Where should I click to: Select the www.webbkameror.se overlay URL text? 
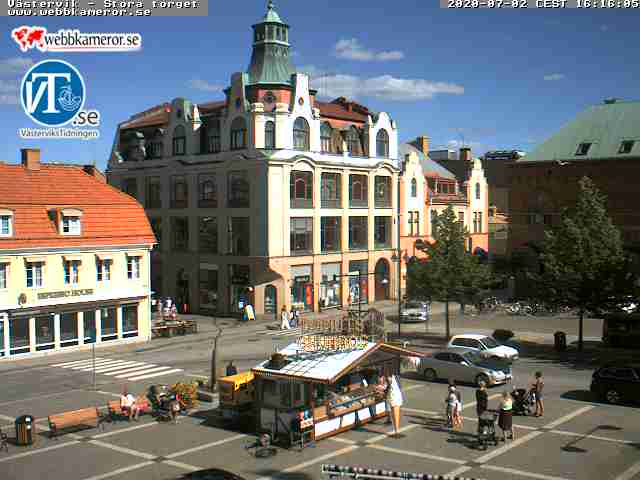[x=79, y=12]
